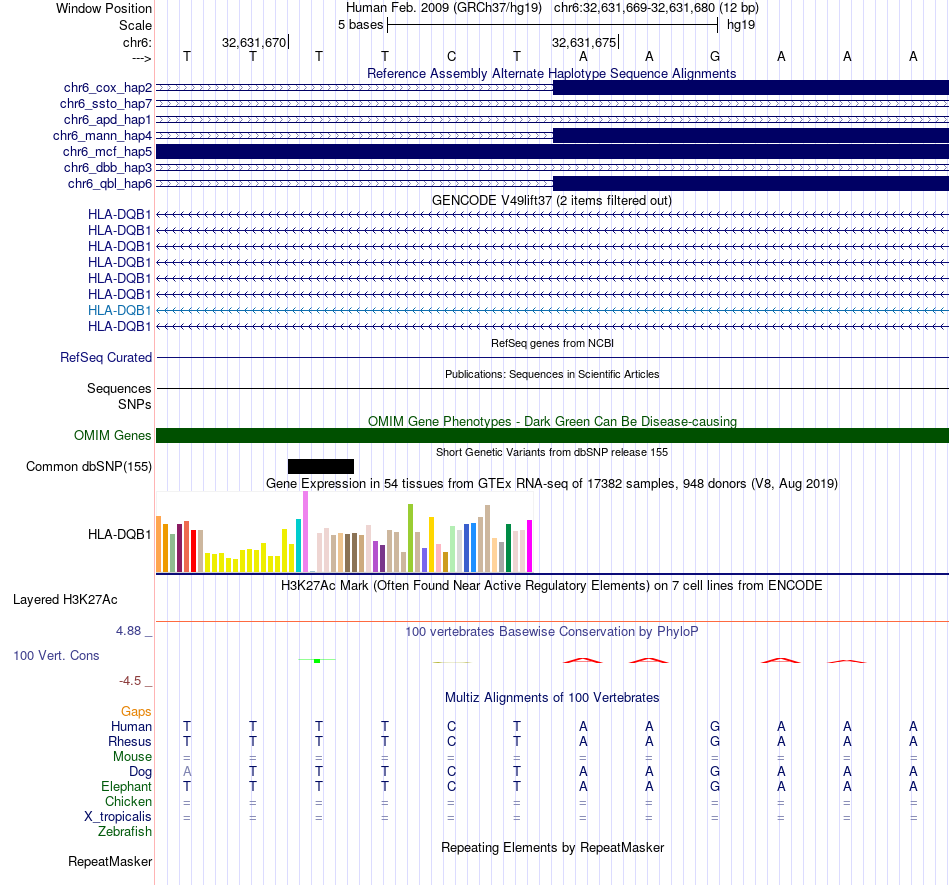Viewport: 950px width, 885px height.
Task: Click the Layered H3K27Ac label
Action: coord(65,600)
